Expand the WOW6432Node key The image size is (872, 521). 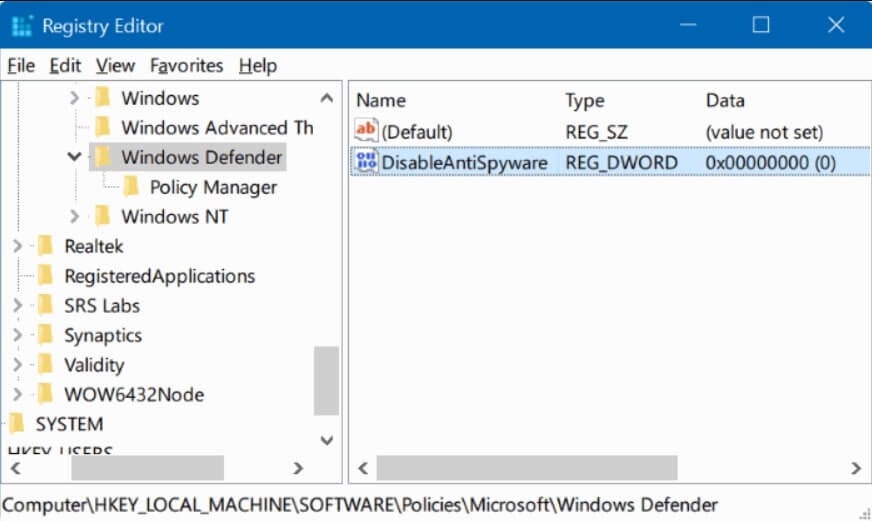coord(17,394)
